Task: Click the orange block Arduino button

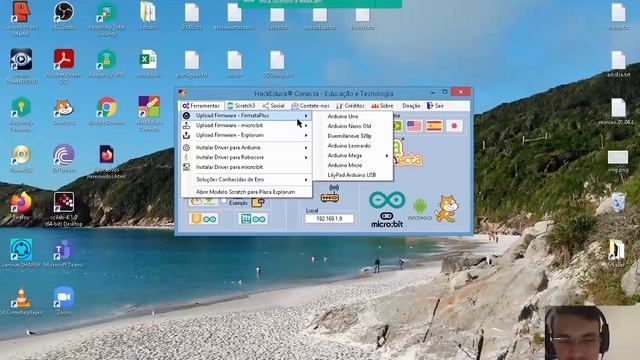Action: 203,219
